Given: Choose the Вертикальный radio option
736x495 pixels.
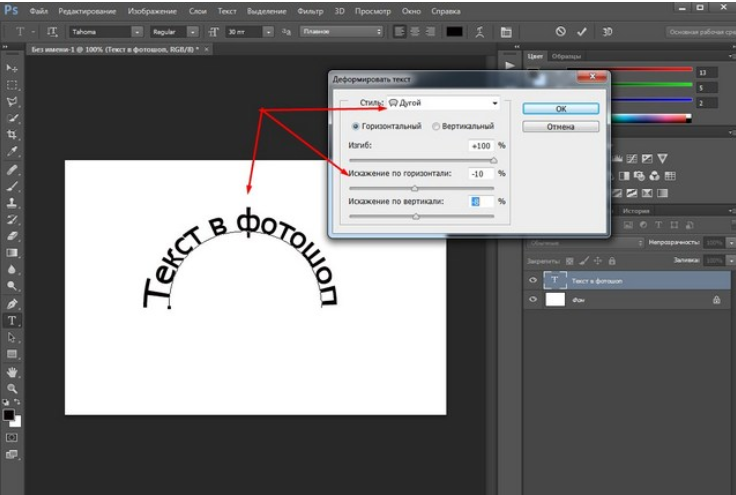Looking at the screenshot, I should (x=436, y=127).
